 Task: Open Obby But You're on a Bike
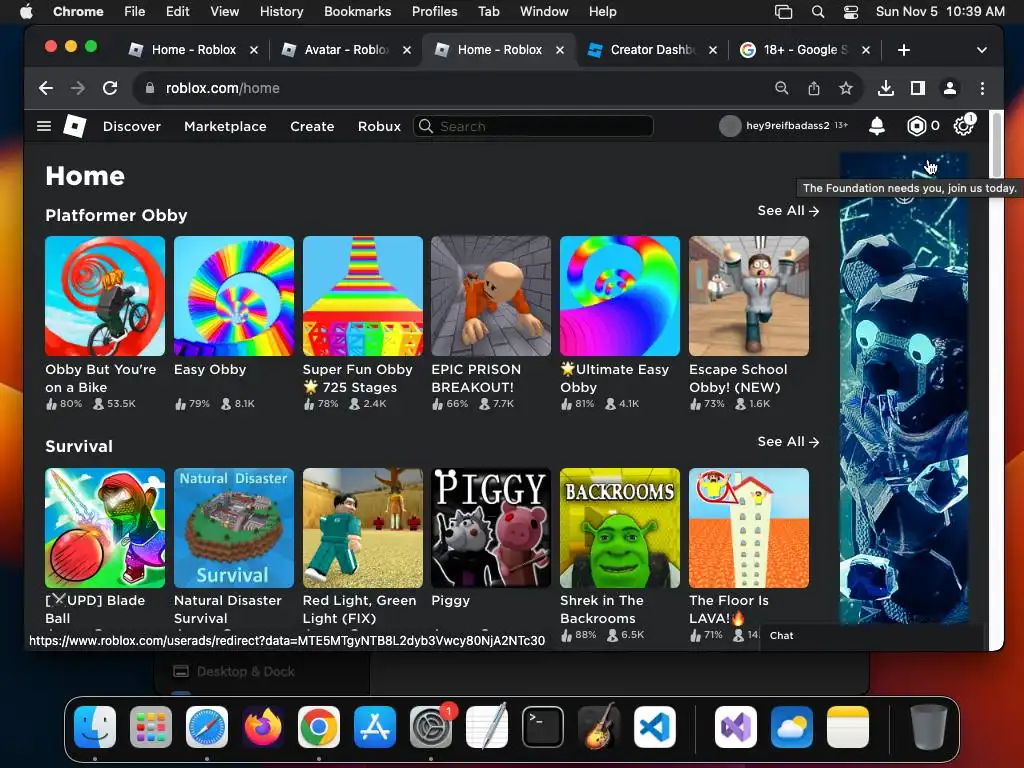(x=104, y=296)
